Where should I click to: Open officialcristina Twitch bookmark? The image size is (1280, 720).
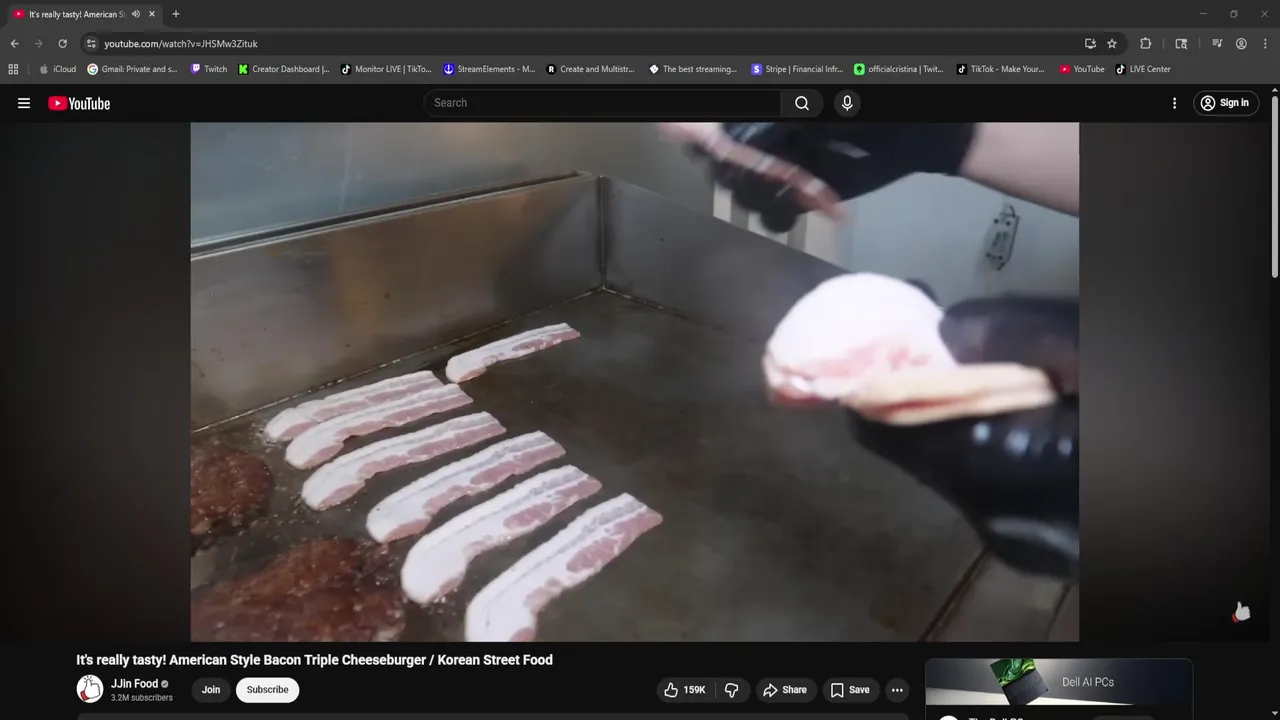click(x=899, y=69)
